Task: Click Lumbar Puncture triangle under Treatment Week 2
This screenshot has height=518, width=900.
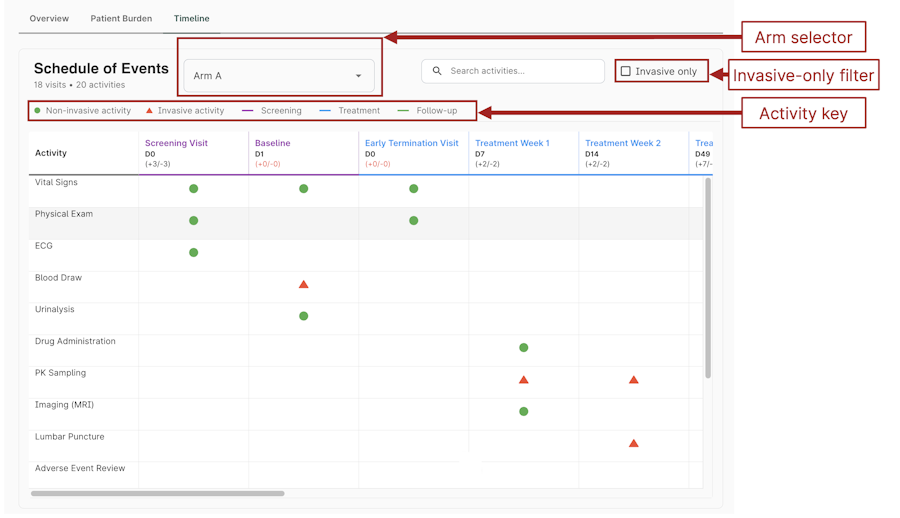Action: 634,443
